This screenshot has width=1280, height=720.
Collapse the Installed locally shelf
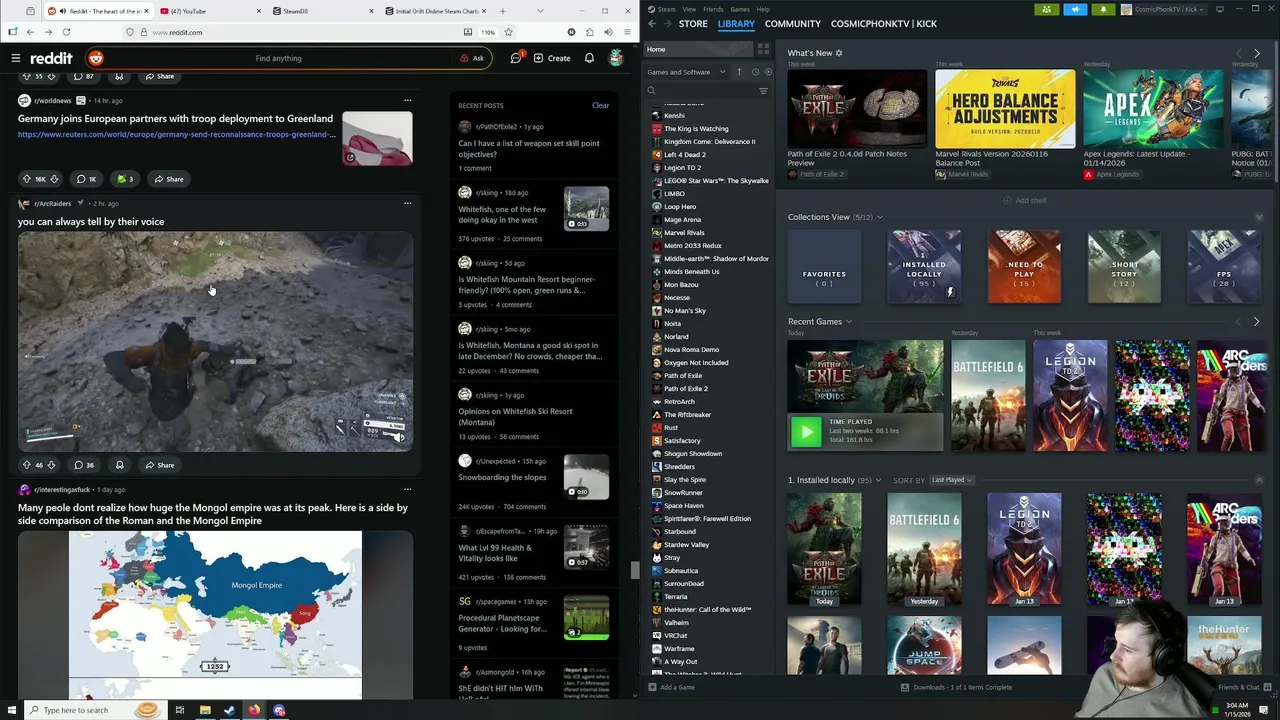tap(1259, 480)
